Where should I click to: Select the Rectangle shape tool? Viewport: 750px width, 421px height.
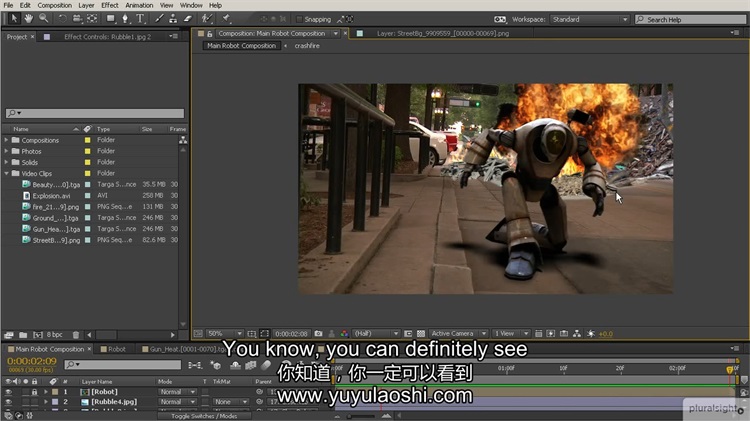(x=110, y=19)
